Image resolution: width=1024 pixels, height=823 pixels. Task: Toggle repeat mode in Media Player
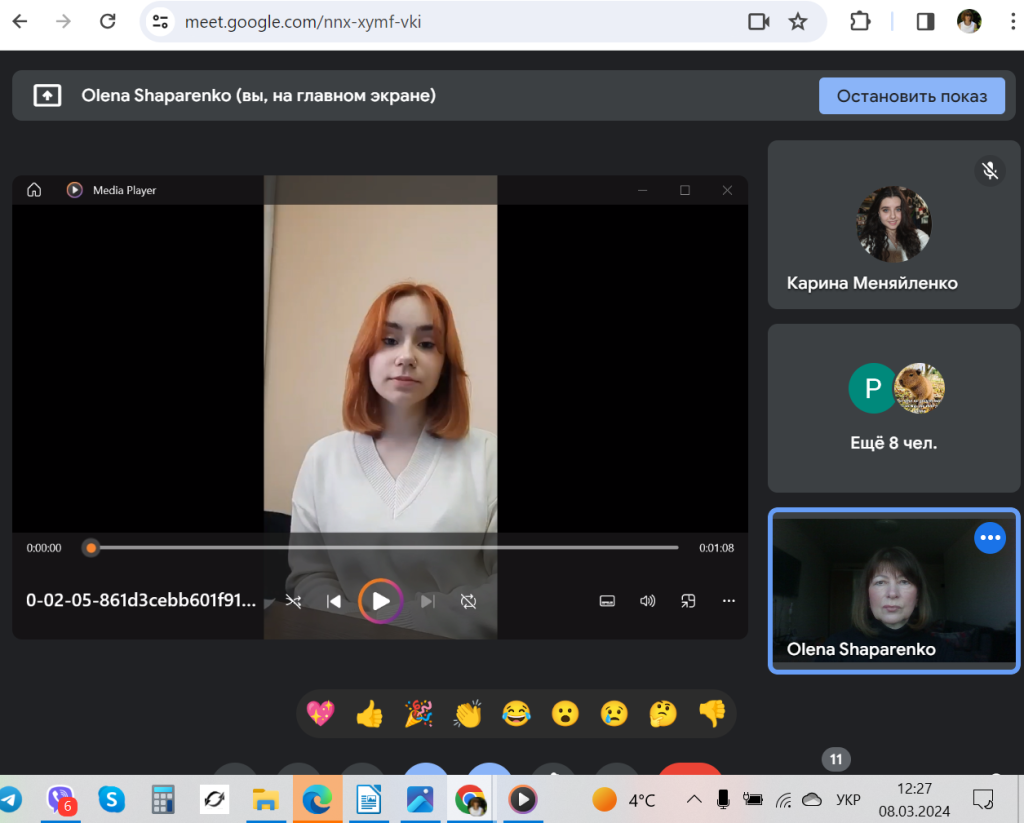click(x=468, y=601)
